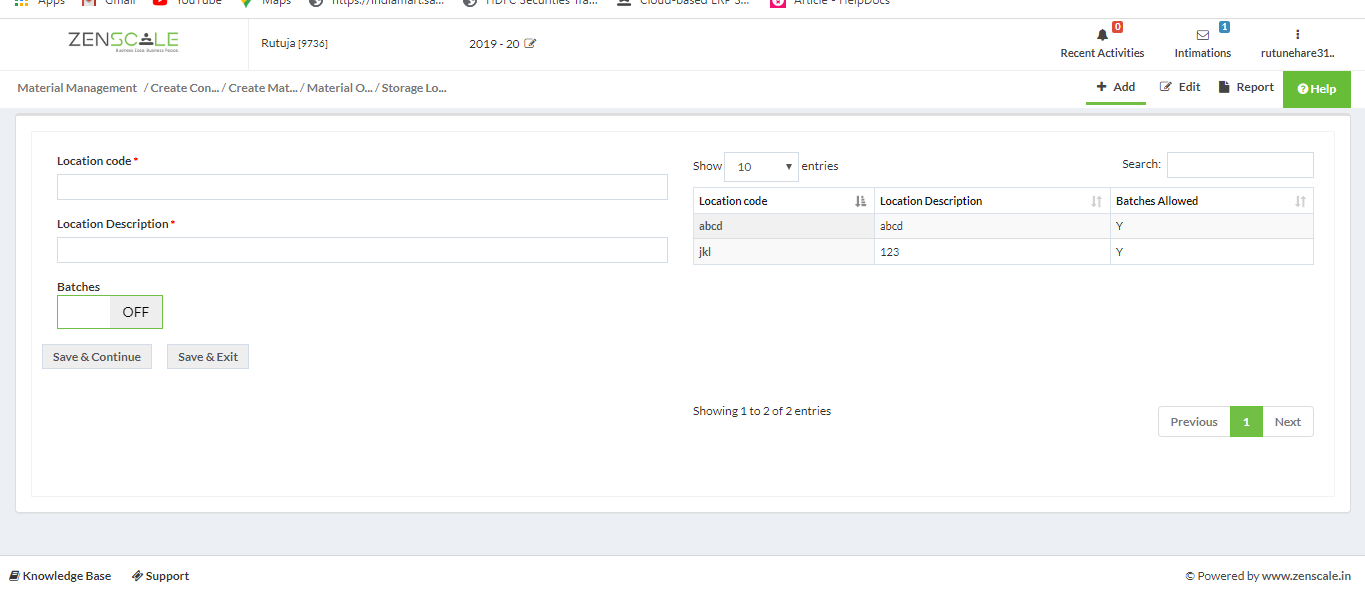
Task: Open Support link in footer
Action: click(160, 576)
